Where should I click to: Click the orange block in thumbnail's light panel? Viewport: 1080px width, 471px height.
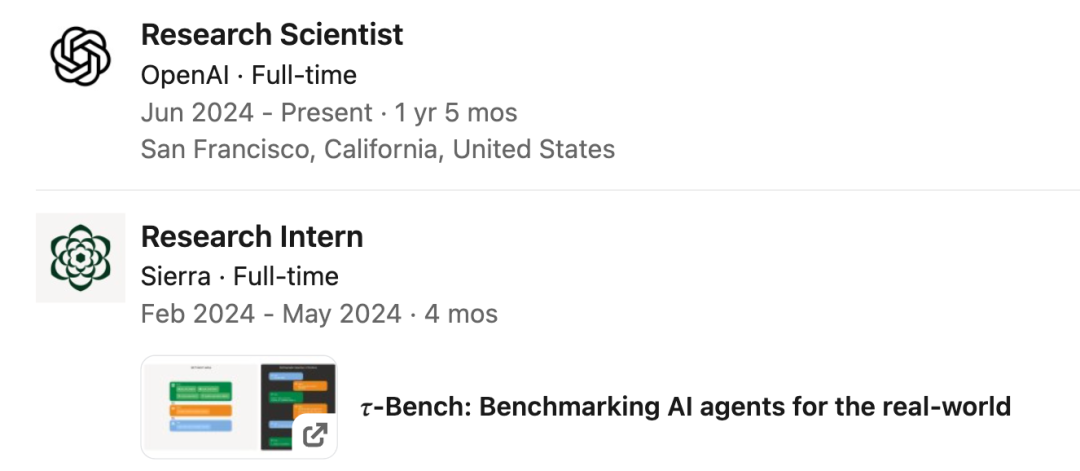201,410
